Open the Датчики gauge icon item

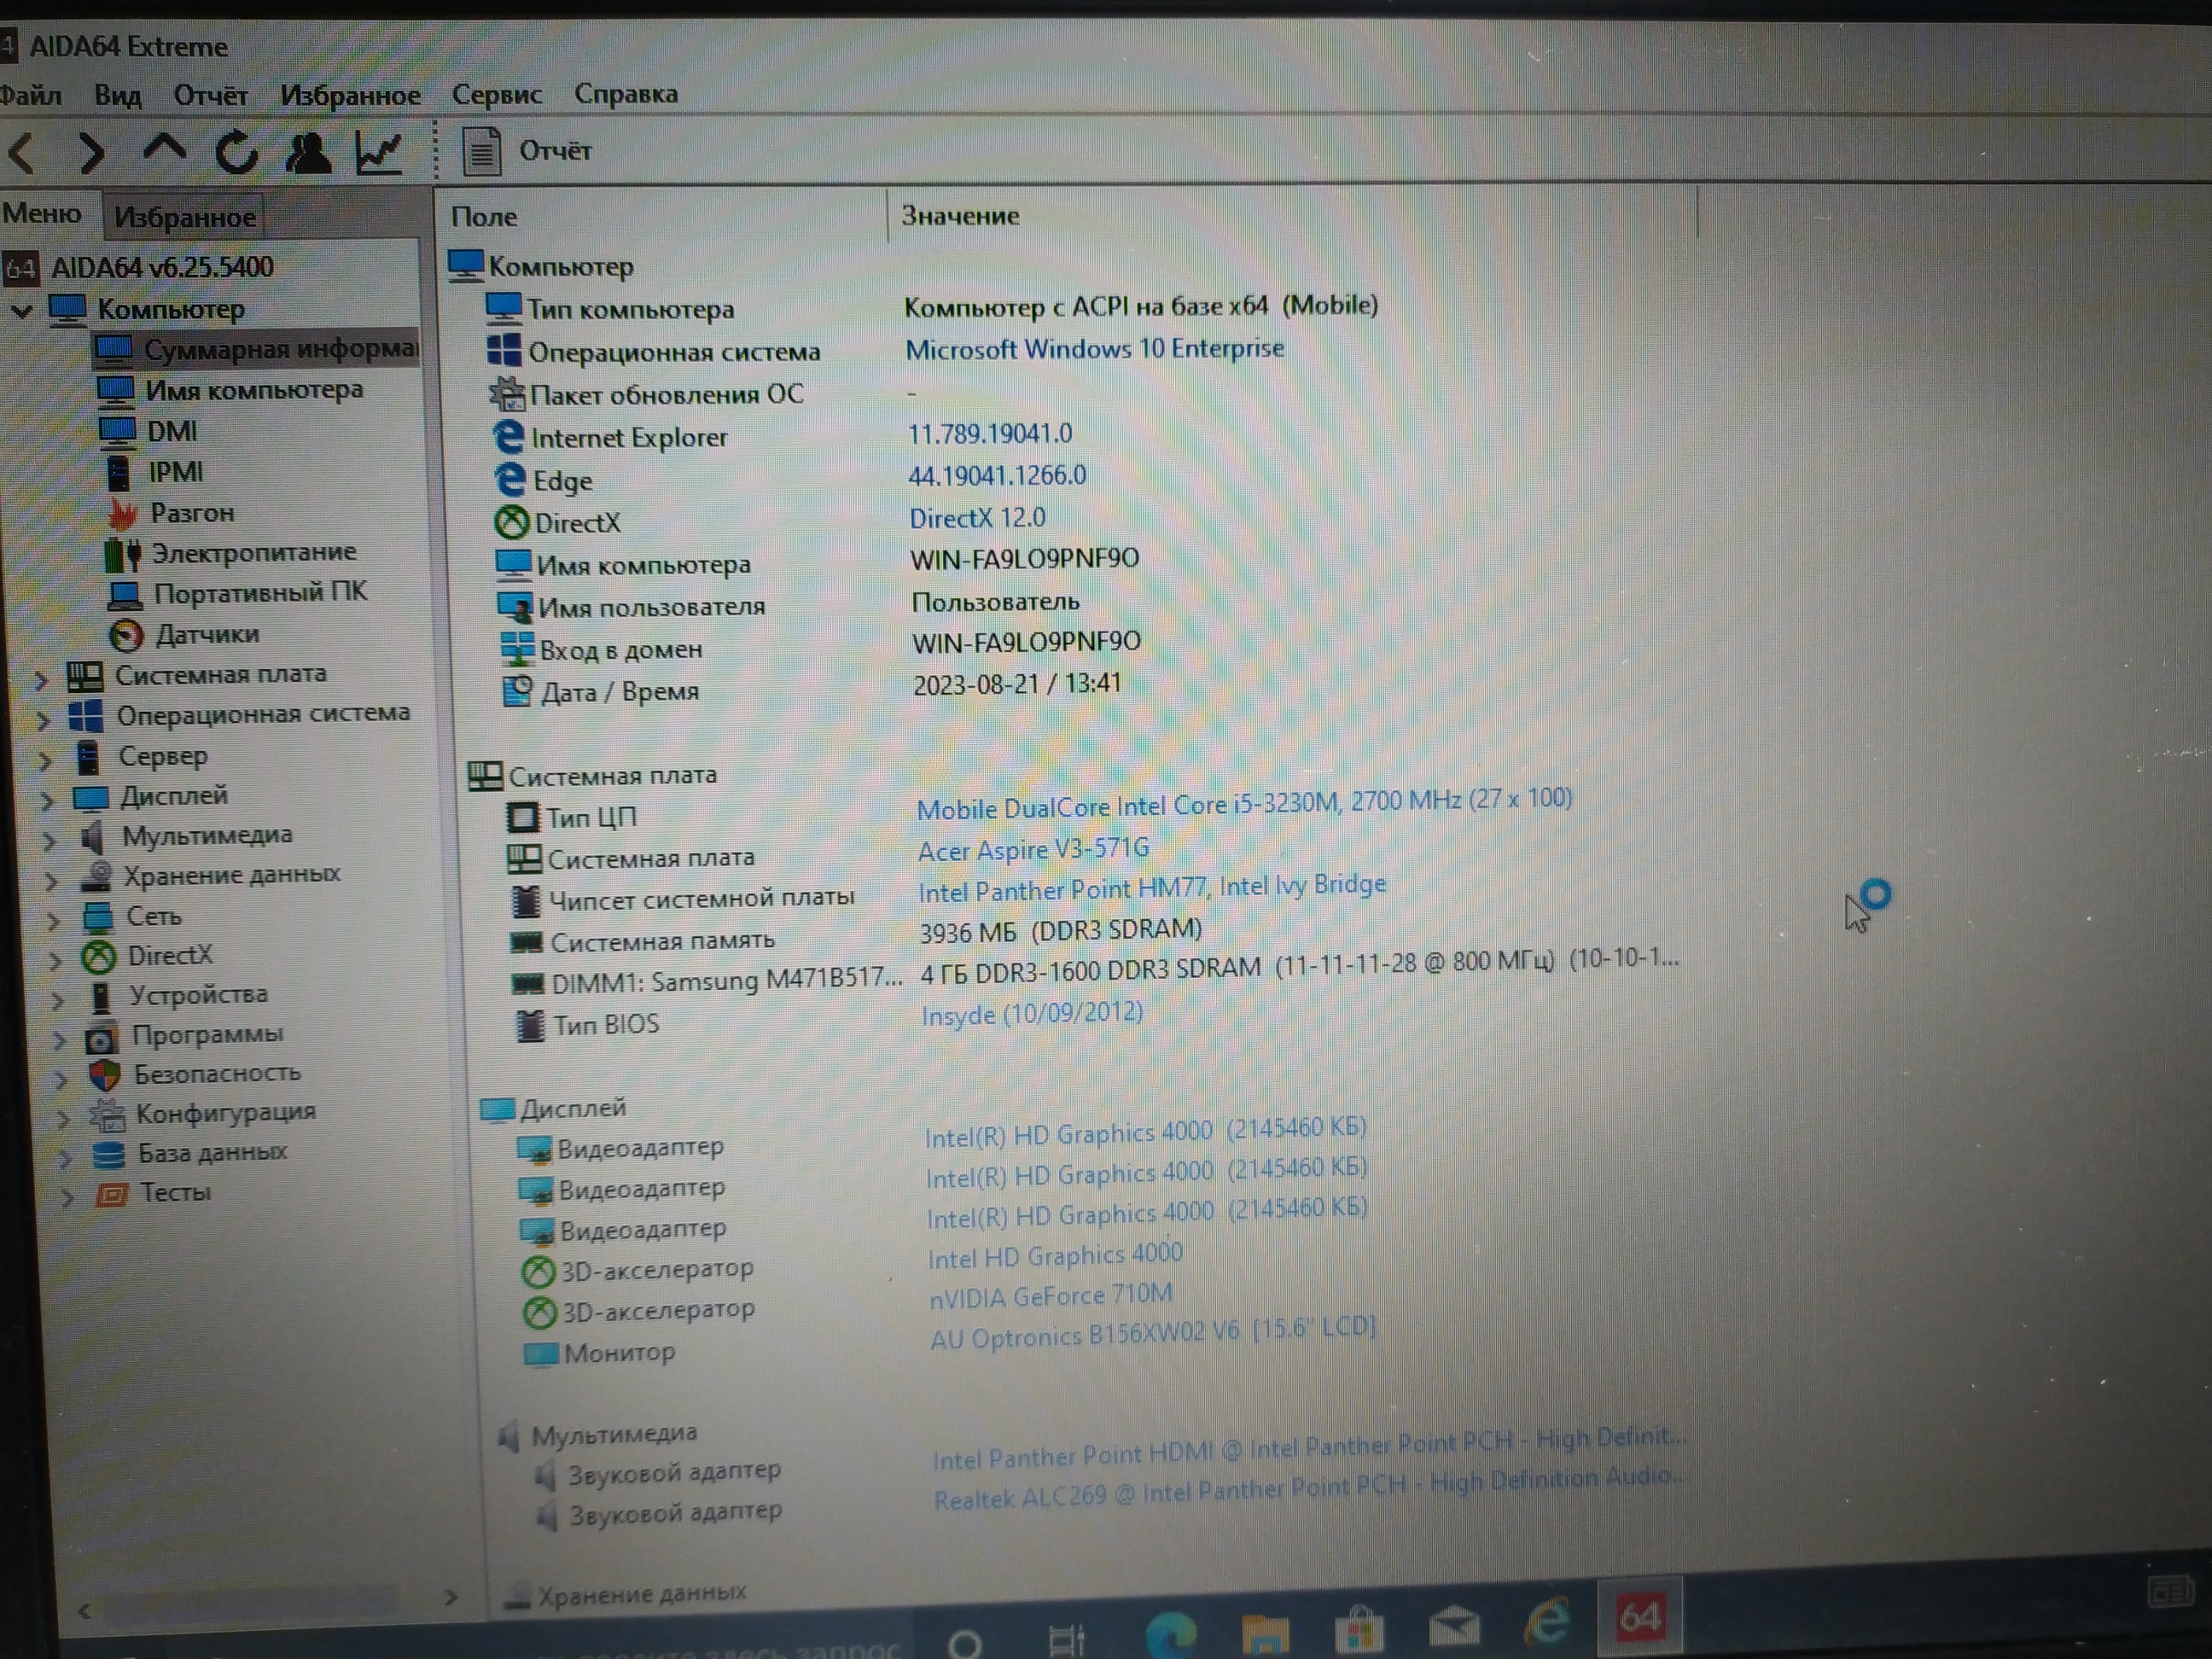(x=184, y=634)
